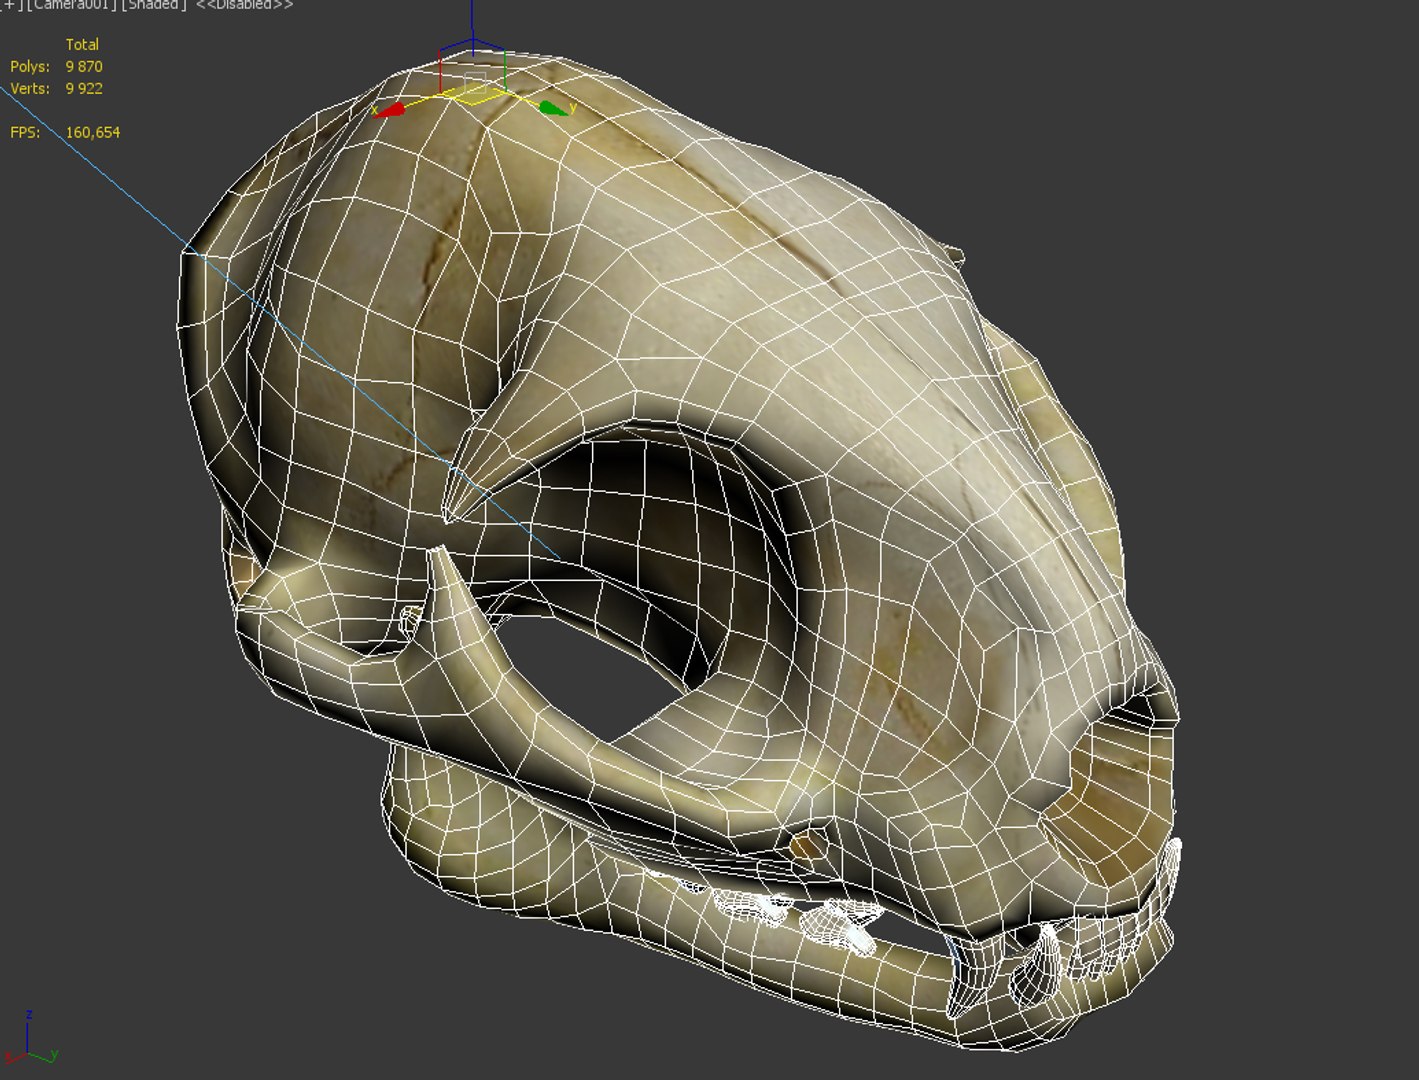Click the 'Verts:' statistics label

[x=30, y=88]
